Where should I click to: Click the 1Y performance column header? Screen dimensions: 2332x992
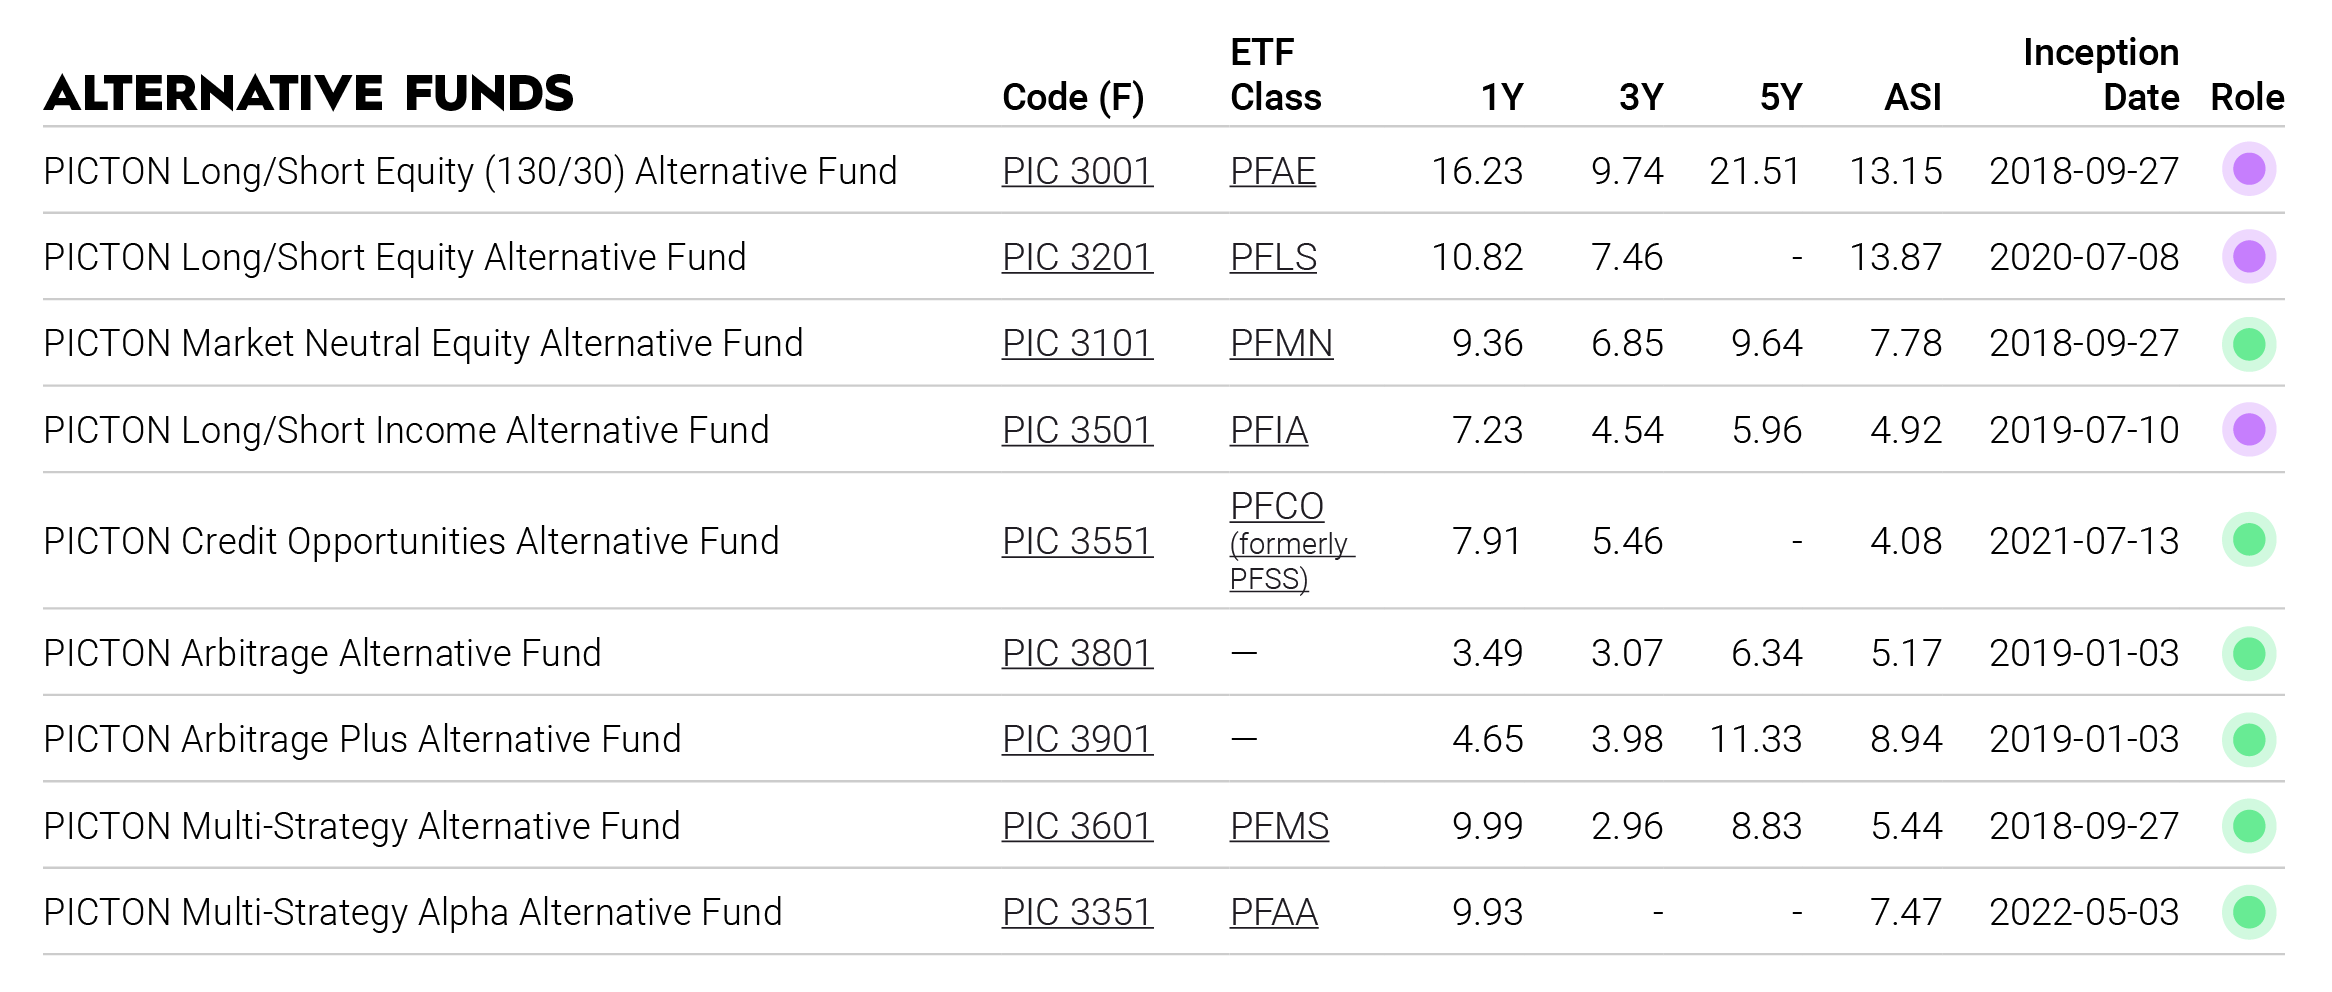click(1501, 97)
